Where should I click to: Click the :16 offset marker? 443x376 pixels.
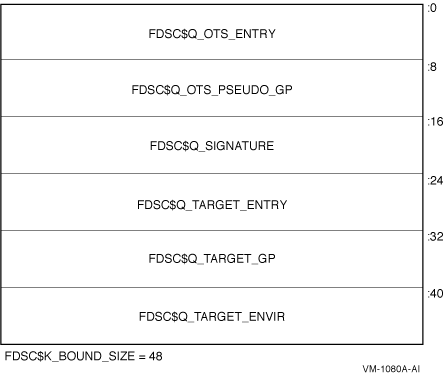click(435, 122)
